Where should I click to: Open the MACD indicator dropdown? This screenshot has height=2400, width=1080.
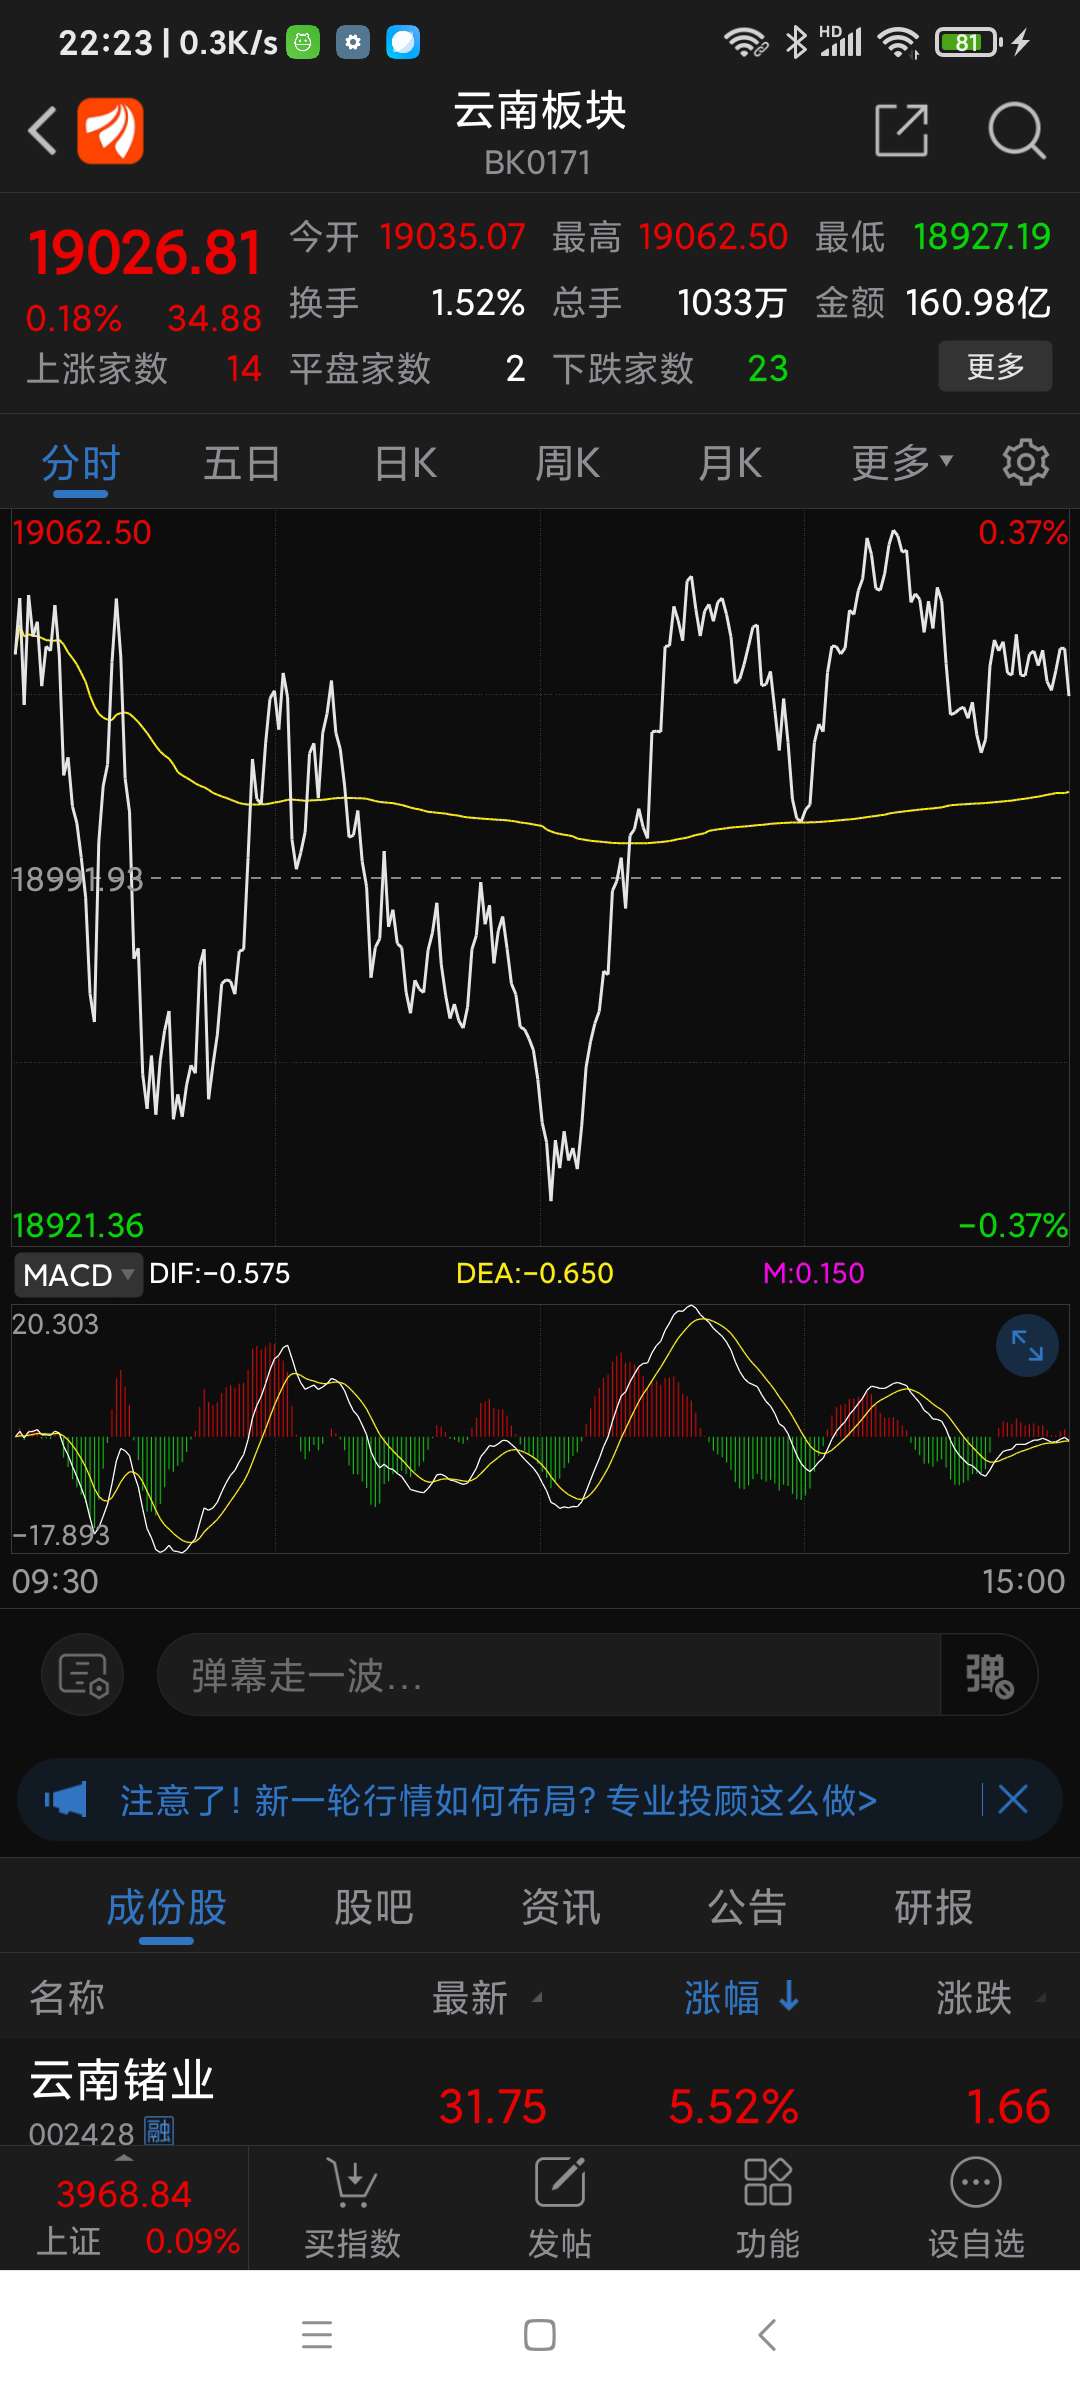(78, 1275)
